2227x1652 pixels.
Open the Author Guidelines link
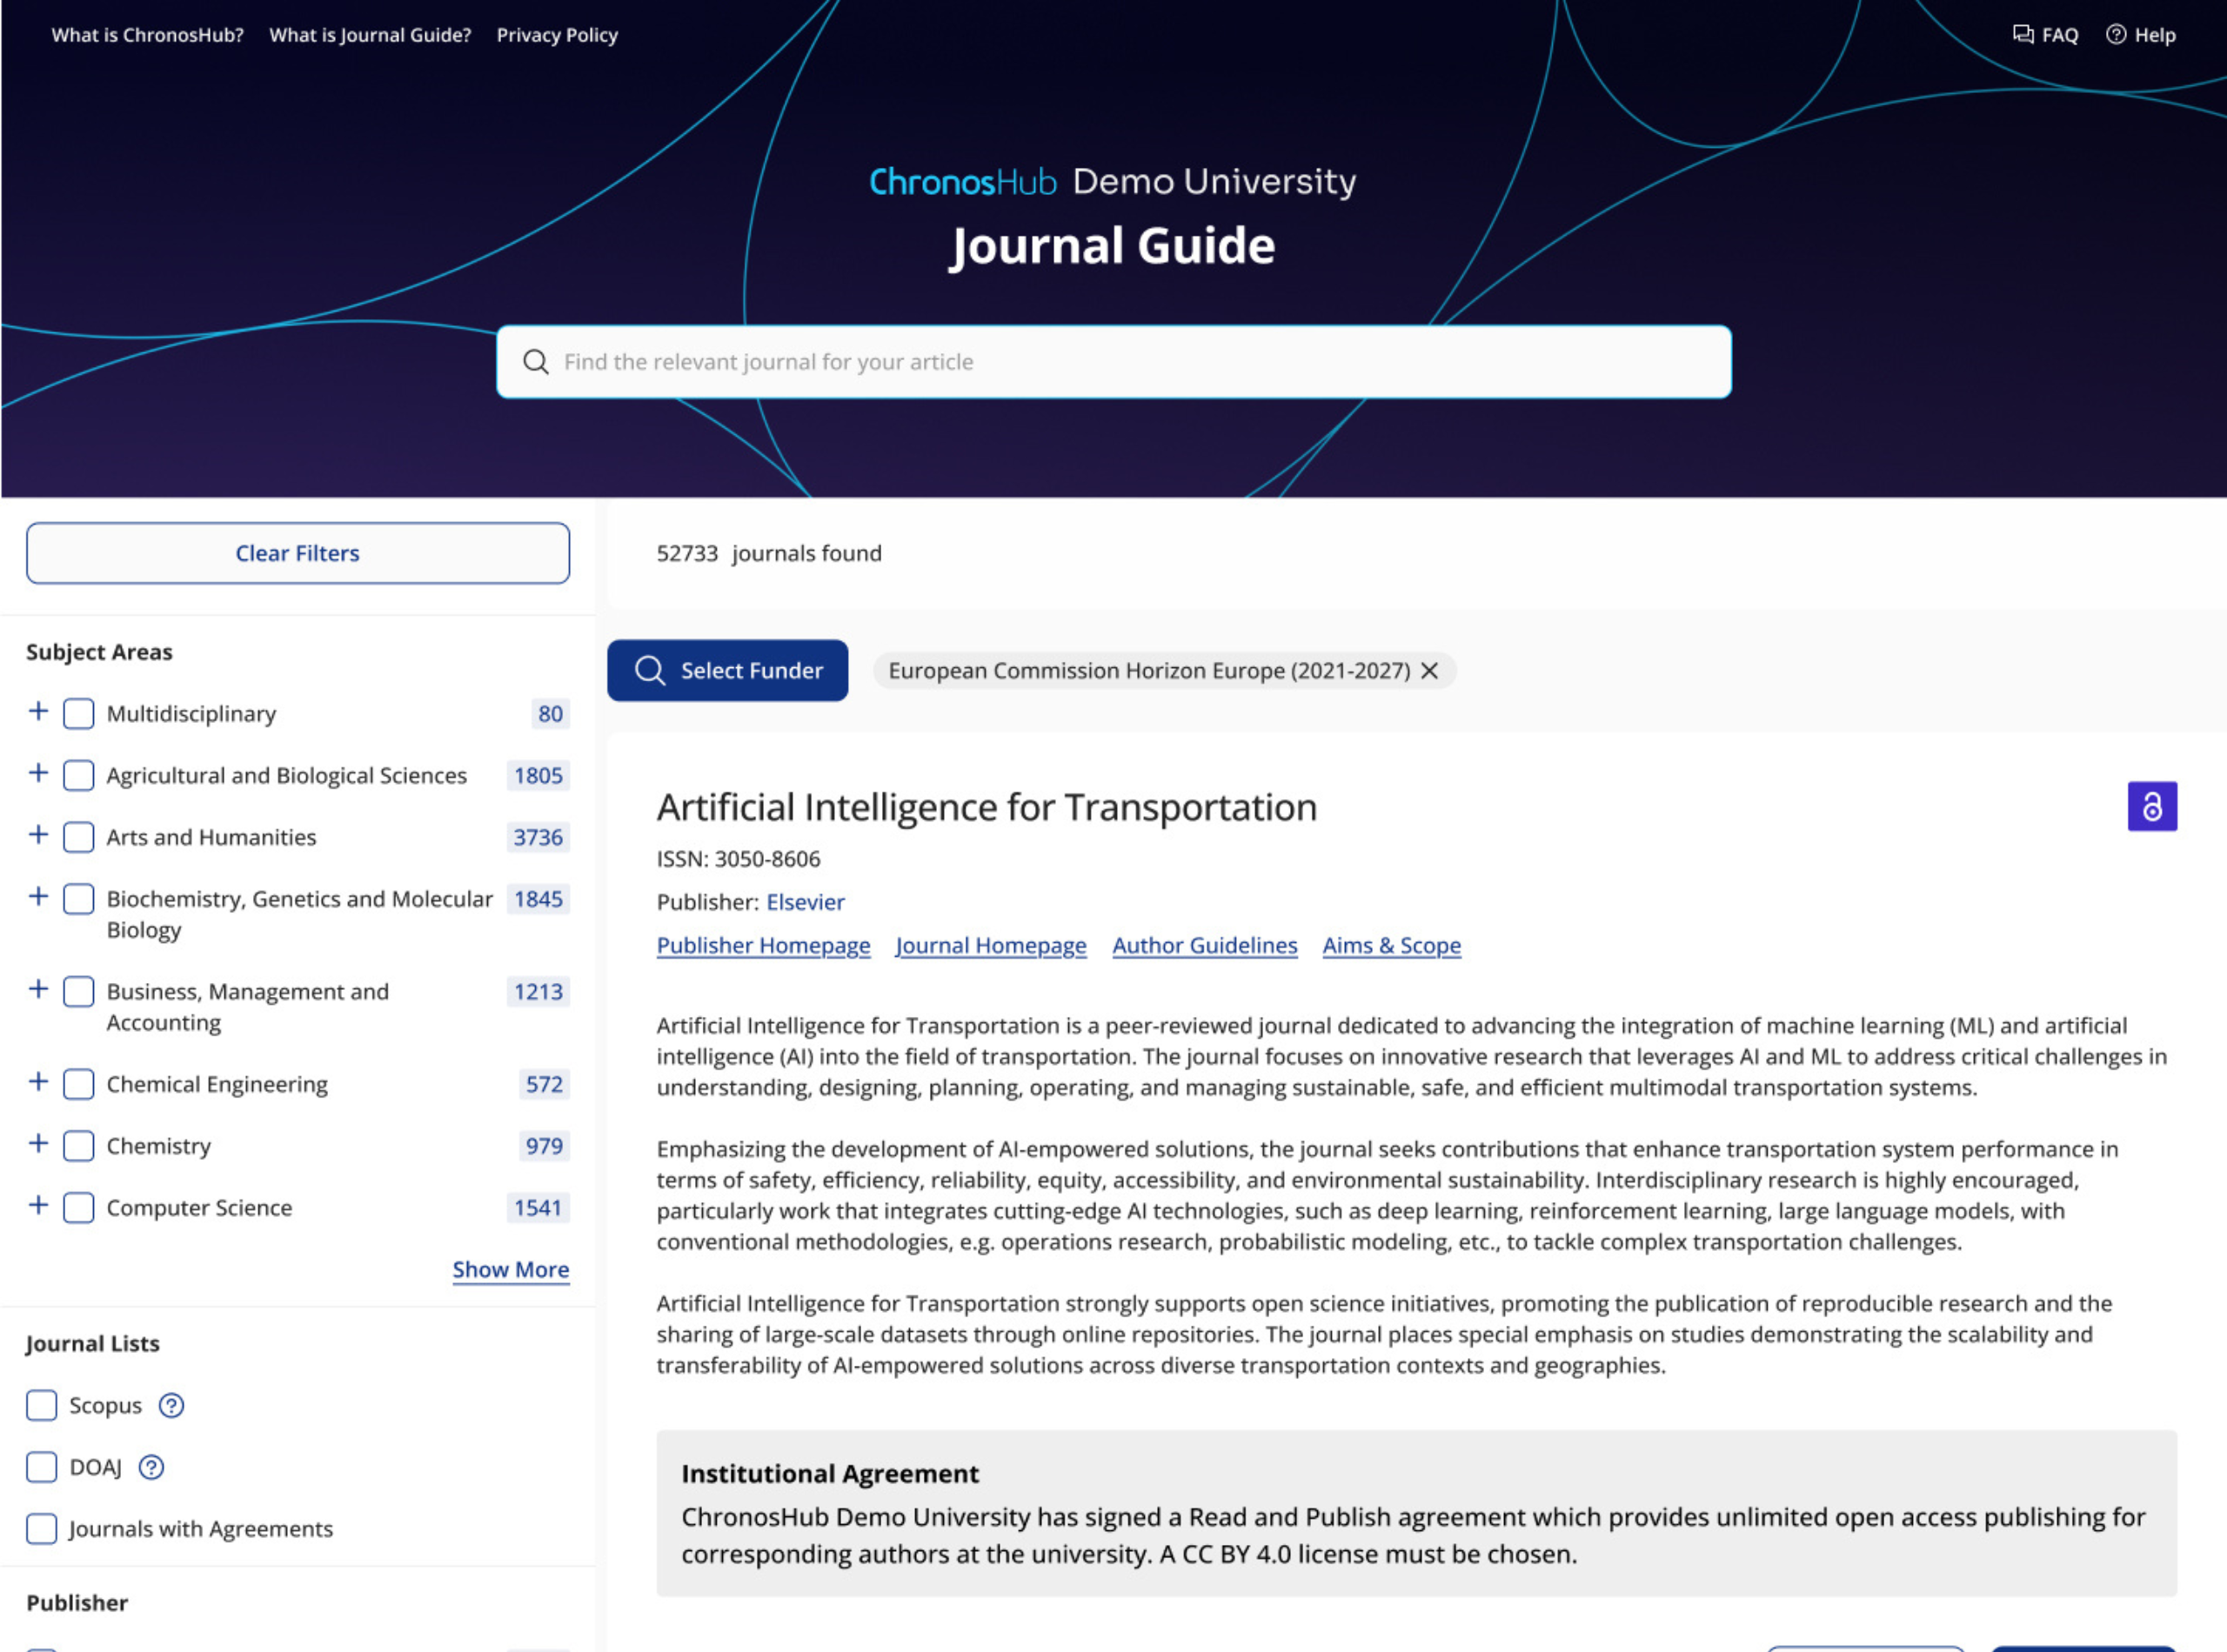[1204, 946]
